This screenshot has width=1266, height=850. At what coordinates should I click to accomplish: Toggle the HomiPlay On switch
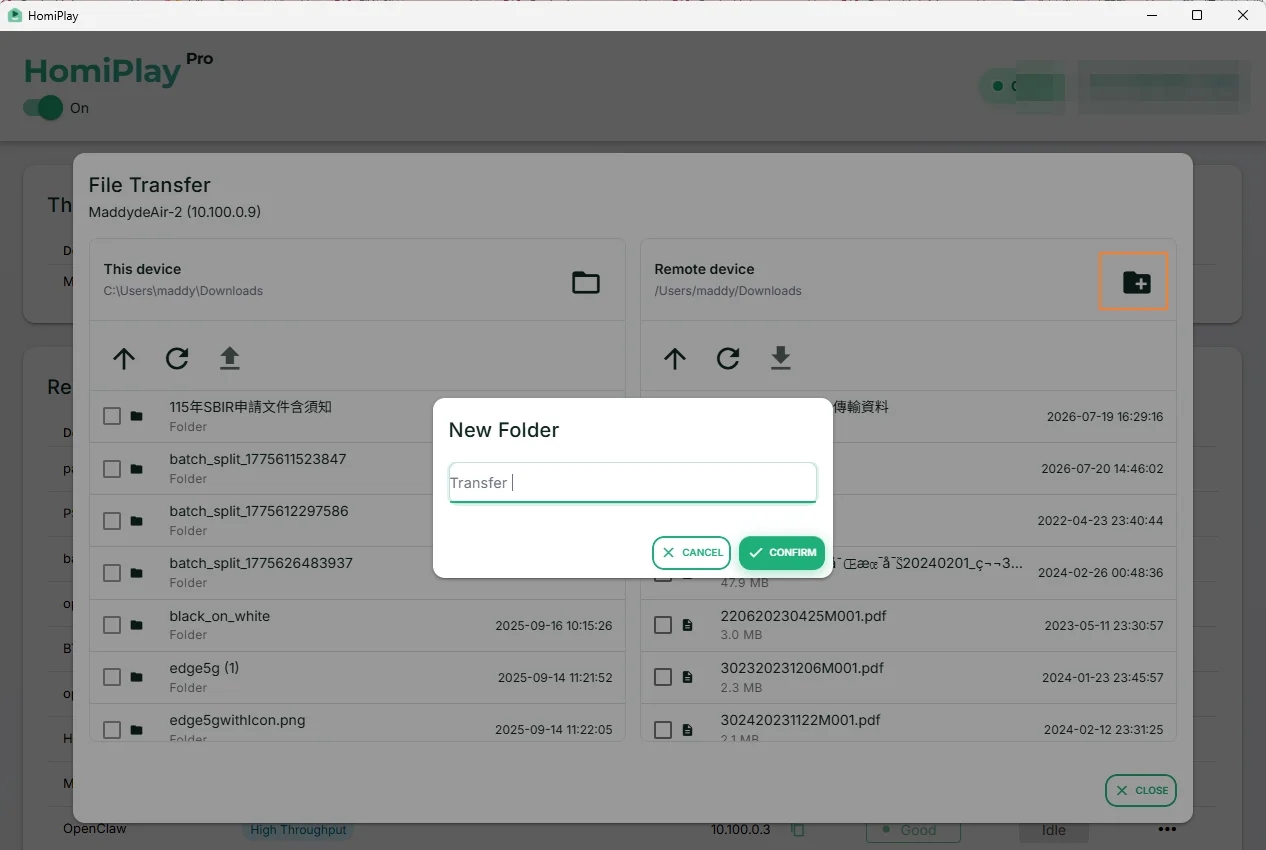point(43,108)
